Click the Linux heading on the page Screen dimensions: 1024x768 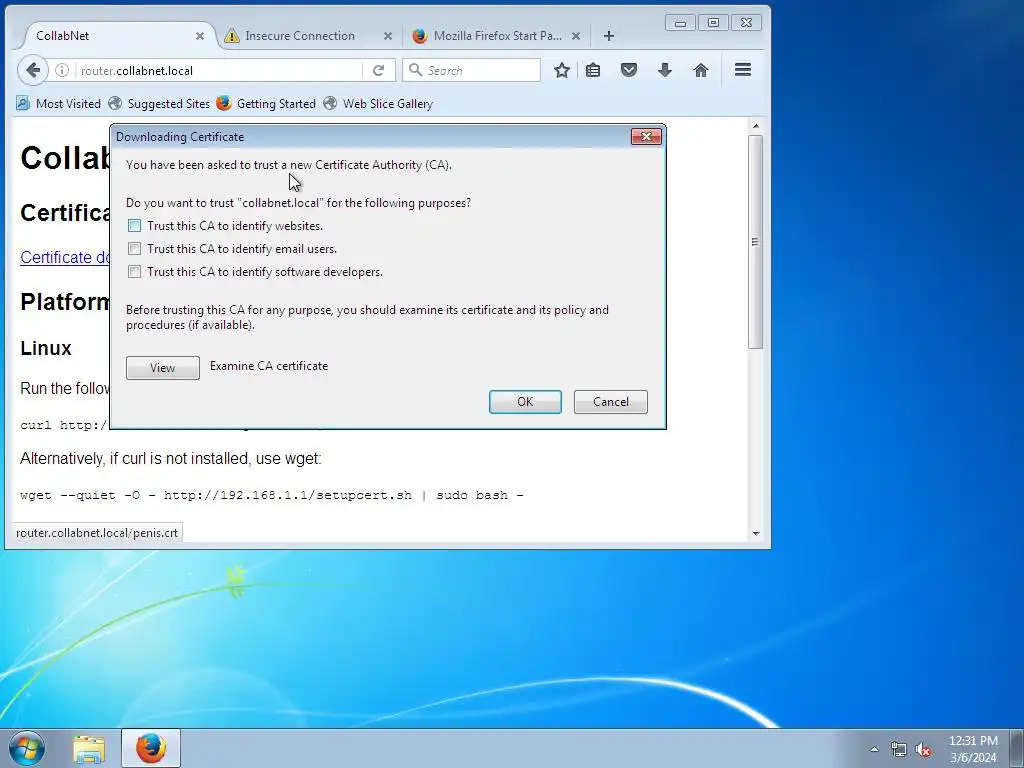click(x=46, y=348)
